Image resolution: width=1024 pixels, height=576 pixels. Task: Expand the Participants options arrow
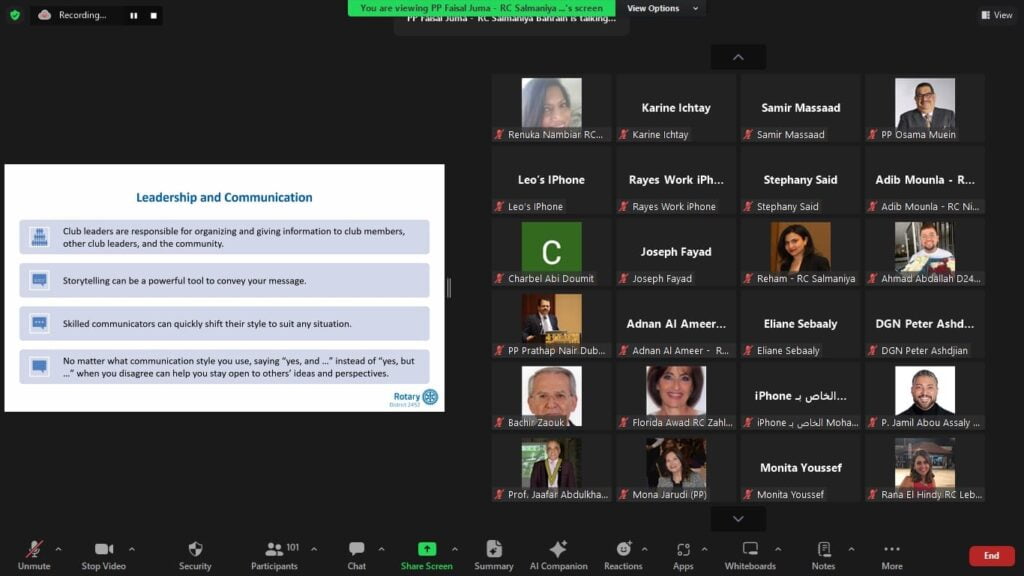pos(314,549)
